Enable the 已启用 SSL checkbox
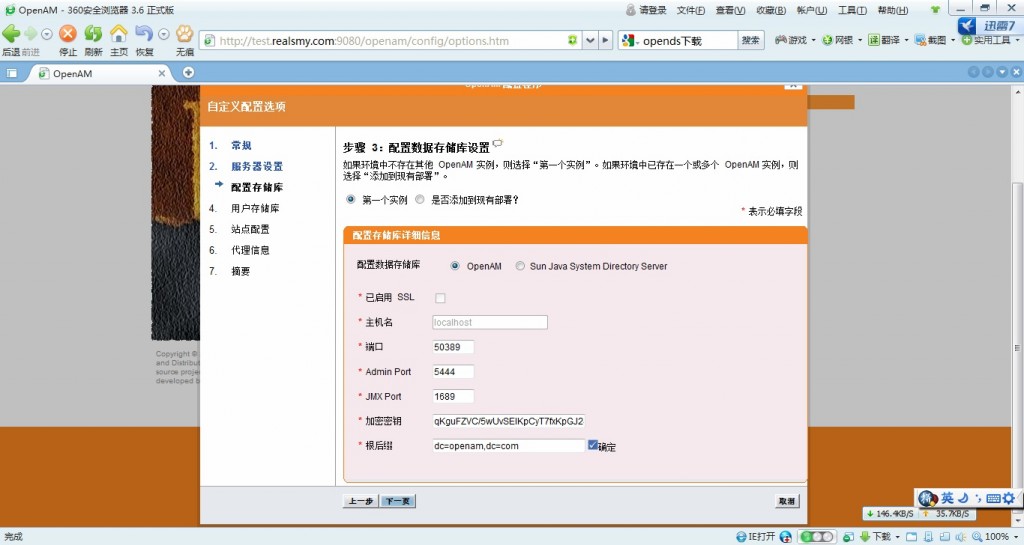The image size is (1024, 545). point(440,298)
